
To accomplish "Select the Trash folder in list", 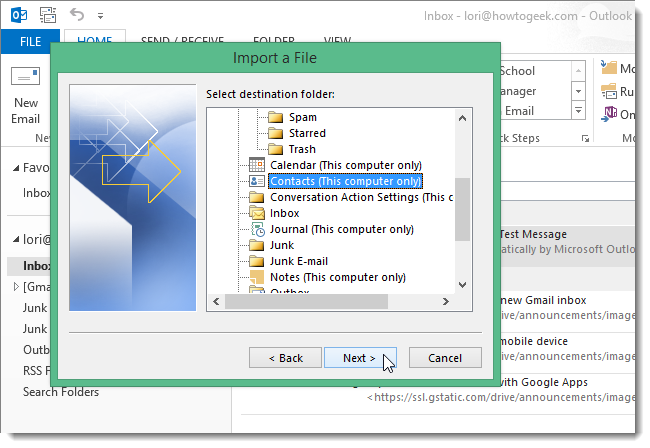I will click(302, 149).
